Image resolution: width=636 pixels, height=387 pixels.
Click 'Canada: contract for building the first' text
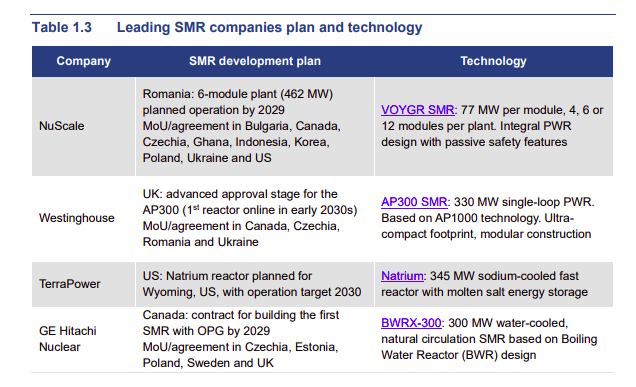point(241,315)
